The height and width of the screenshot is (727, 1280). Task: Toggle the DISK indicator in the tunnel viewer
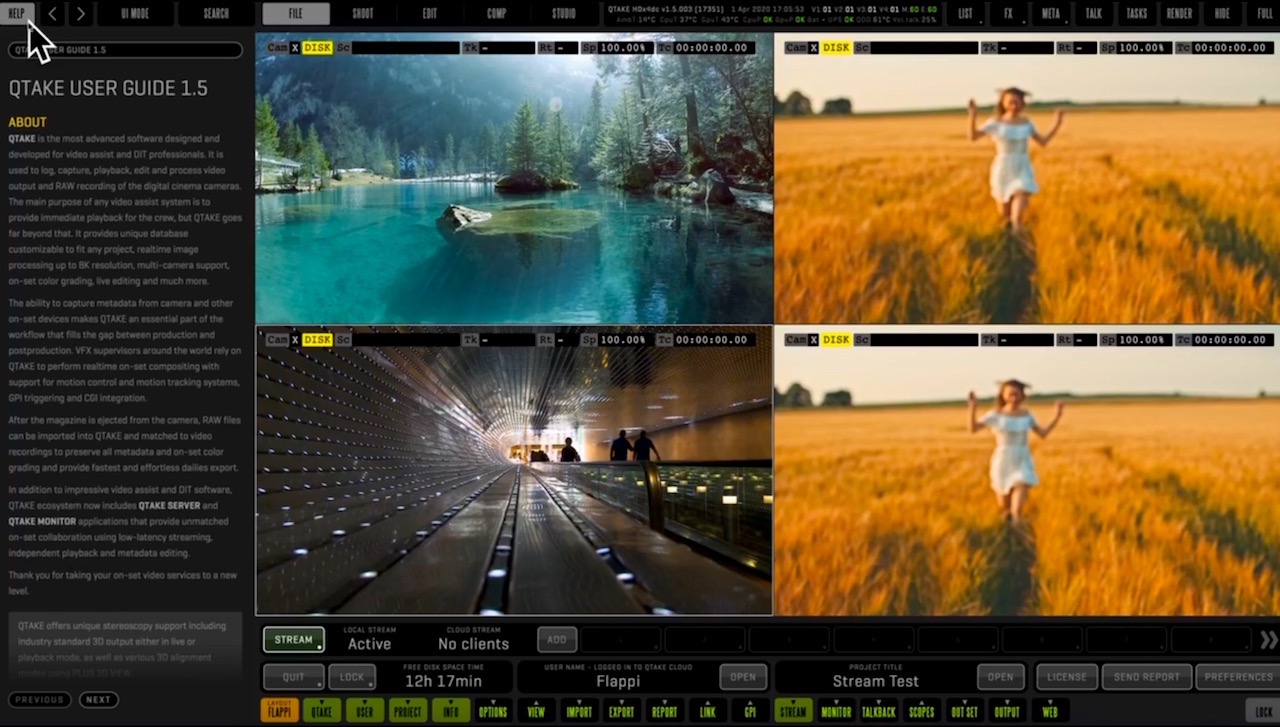pyautogui.click(x=317, y=340)
